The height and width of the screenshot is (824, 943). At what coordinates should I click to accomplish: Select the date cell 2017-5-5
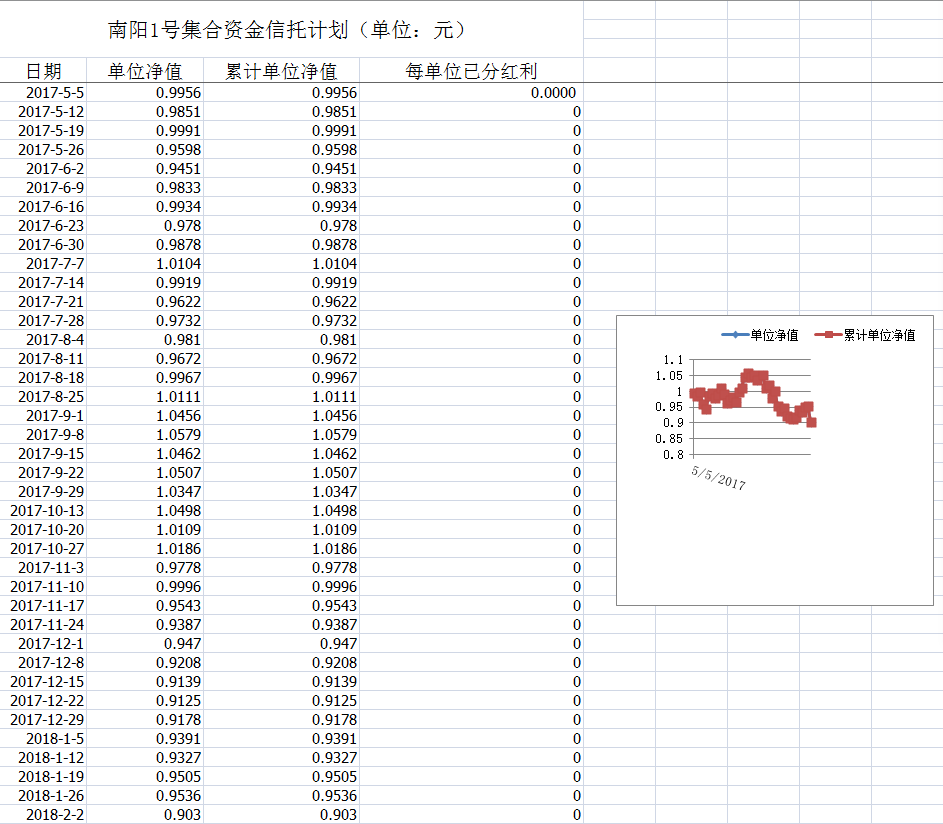click(55, 93)
